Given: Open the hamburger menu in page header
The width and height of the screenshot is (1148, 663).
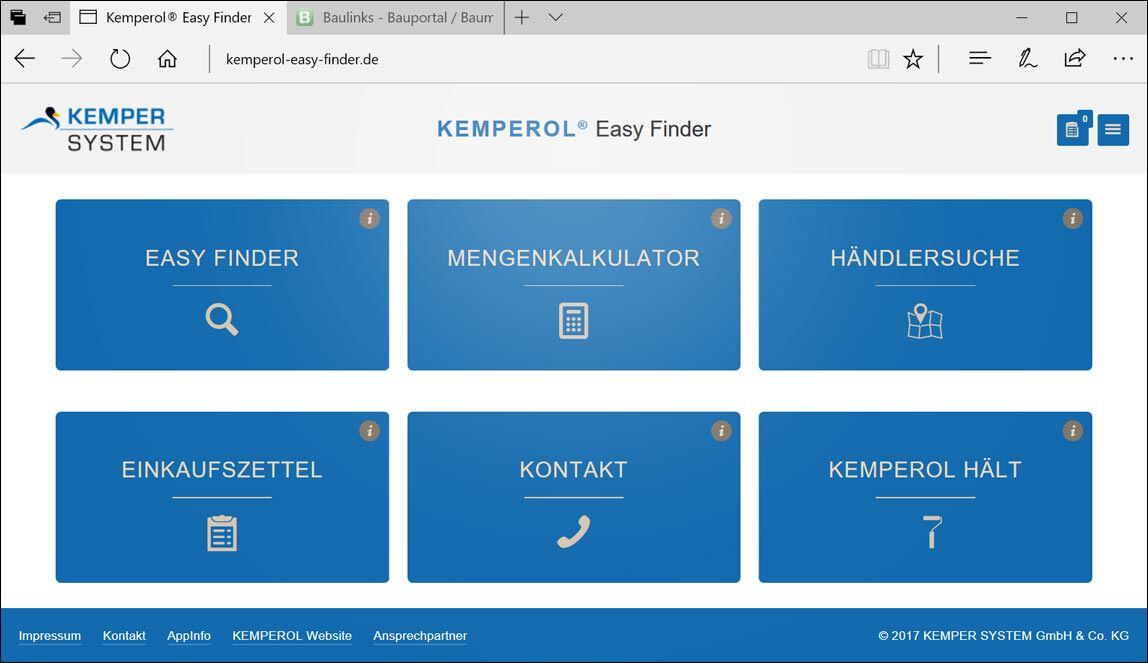Looking at the screenshot, I should click(x=1113, y=130).
